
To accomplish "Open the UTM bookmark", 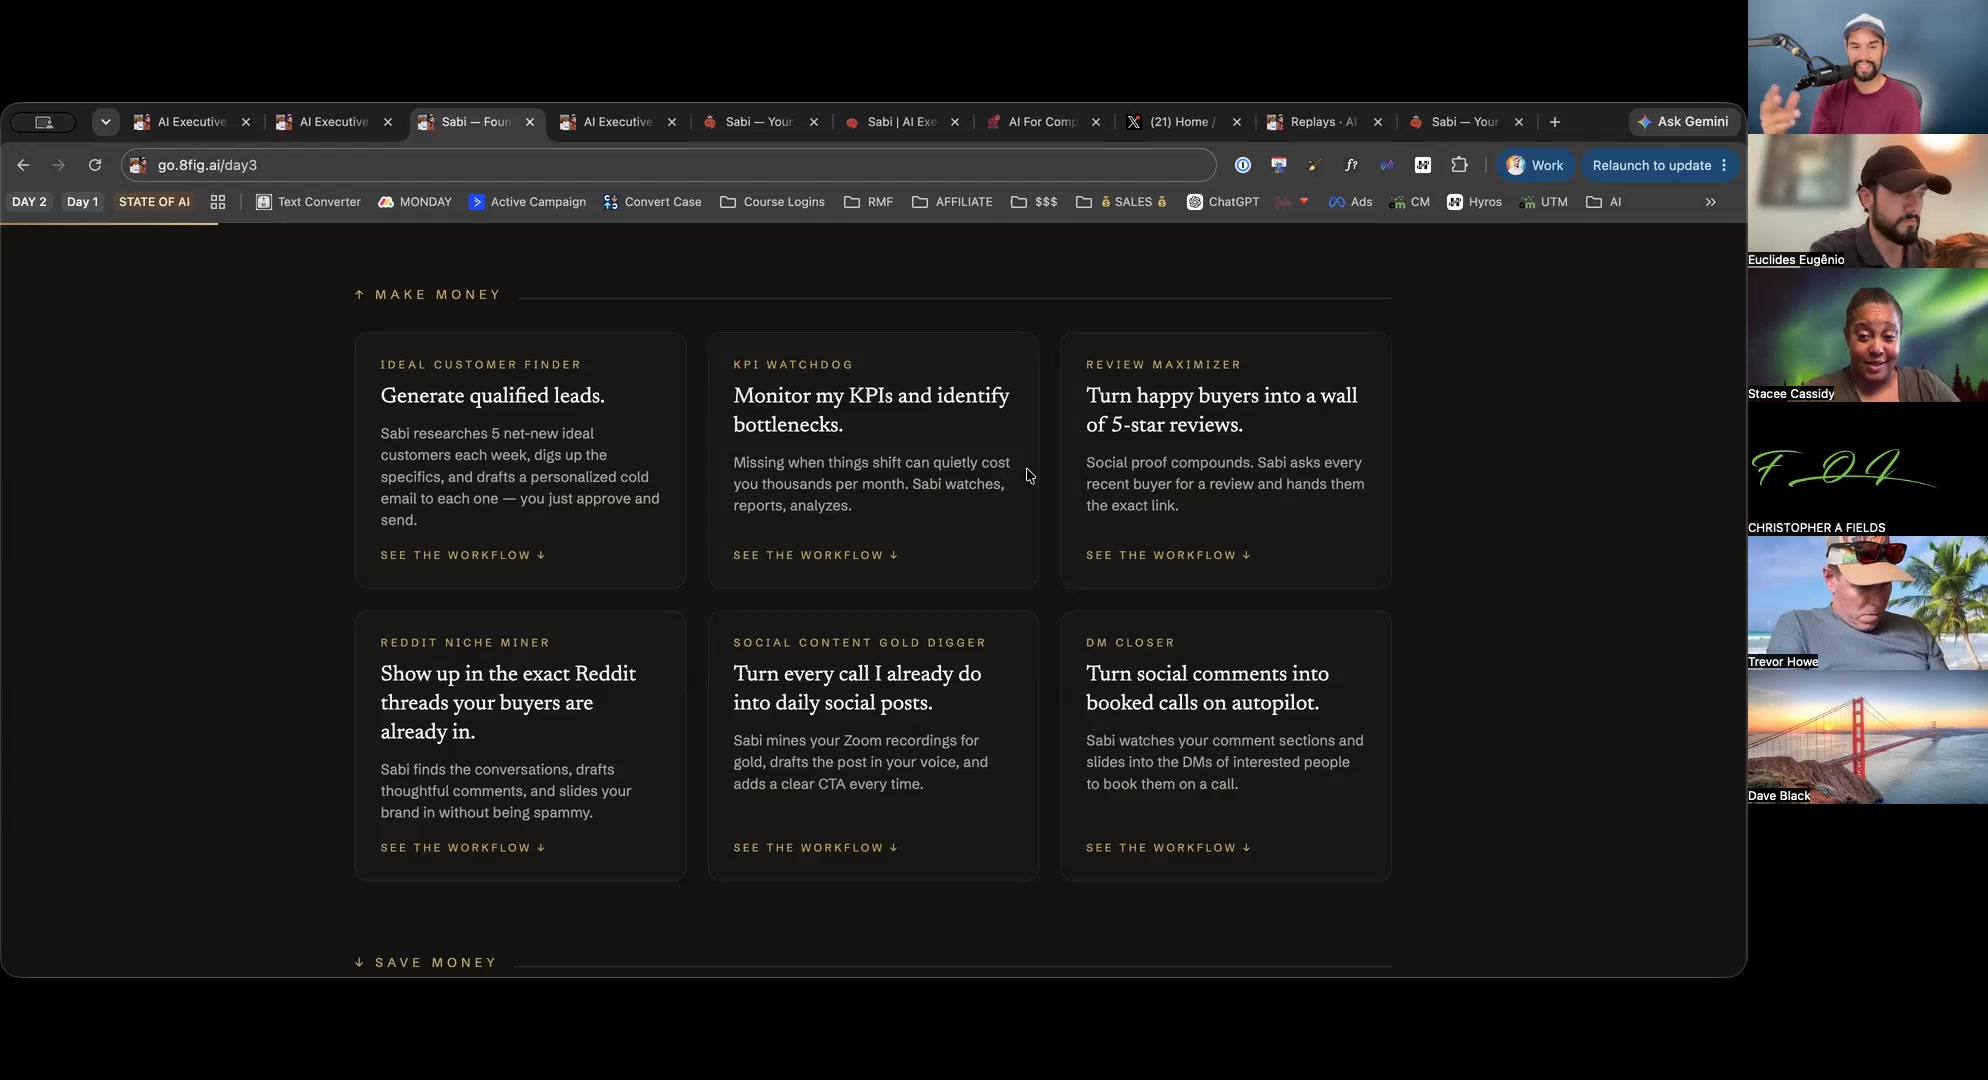I will (x=1543, y=202).
